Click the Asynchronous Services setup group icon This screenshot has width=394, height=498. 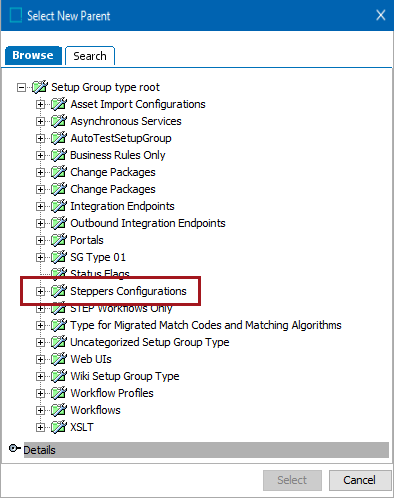(59, 121)
